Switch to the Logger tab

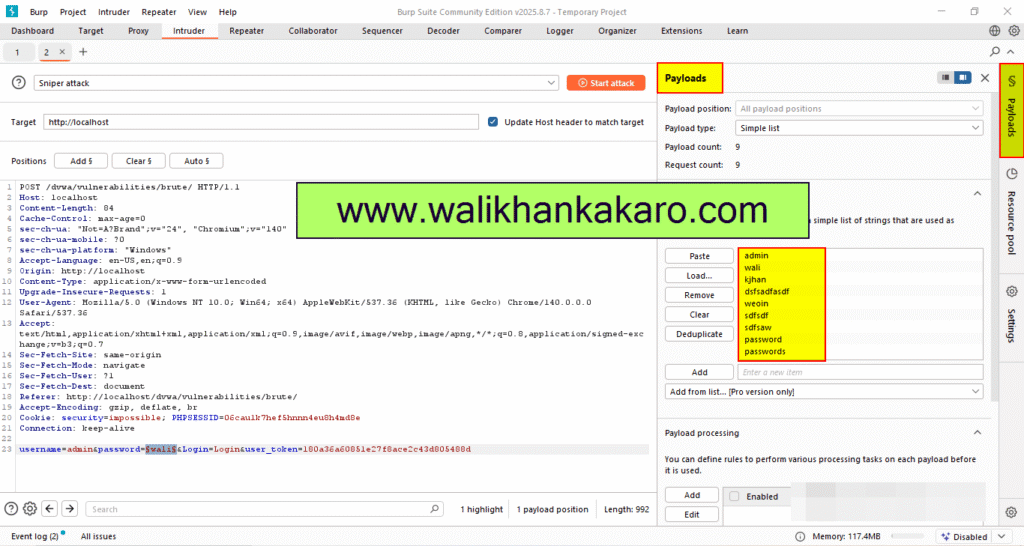coord(560,31)
